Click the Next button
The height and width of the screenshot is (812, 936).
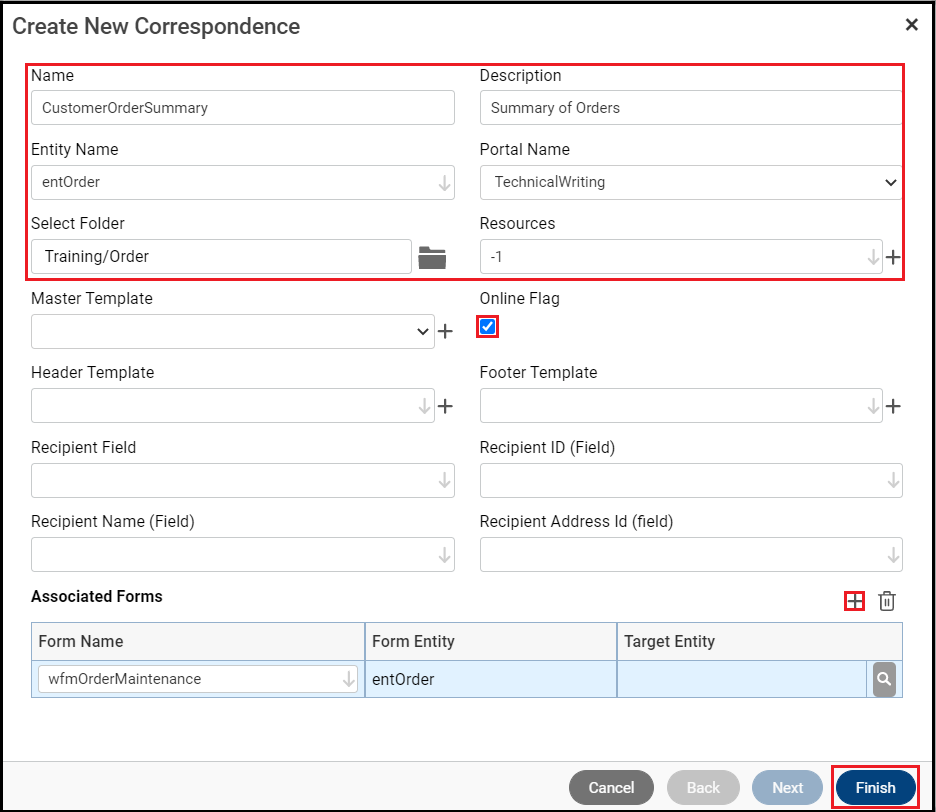(x=787, y=788)
